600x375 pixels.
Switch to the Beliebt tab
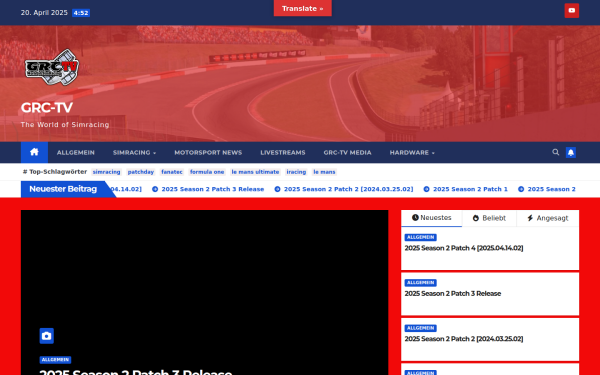tap(489, 218)
